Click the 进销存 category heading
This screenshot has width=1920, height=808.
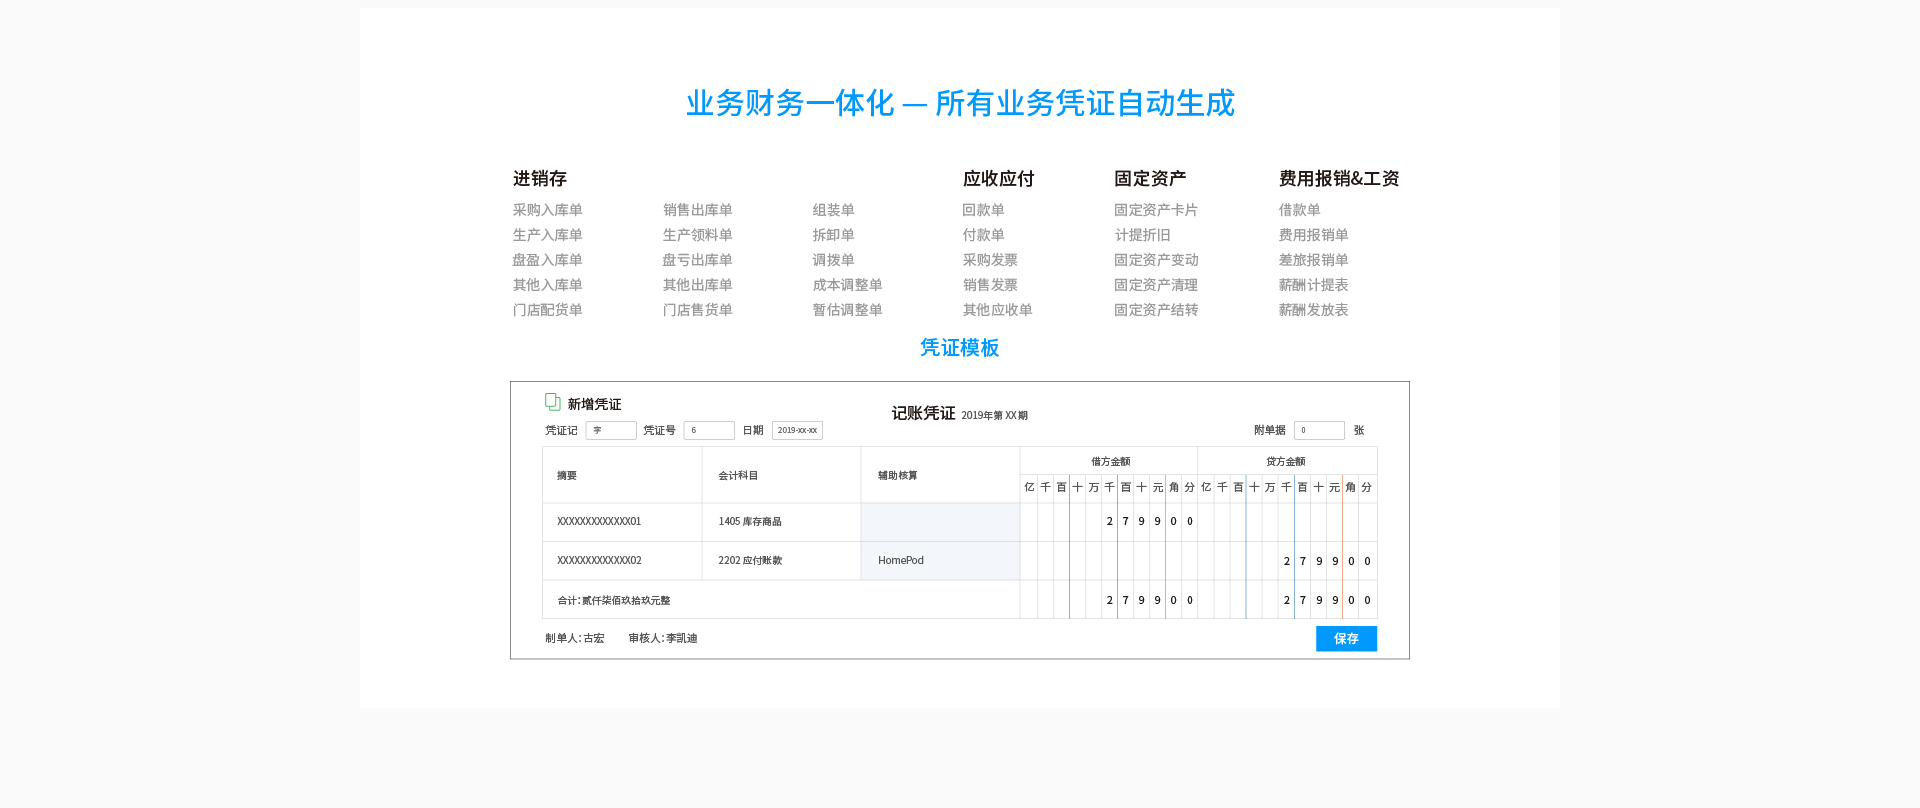(x=540, y=179)
